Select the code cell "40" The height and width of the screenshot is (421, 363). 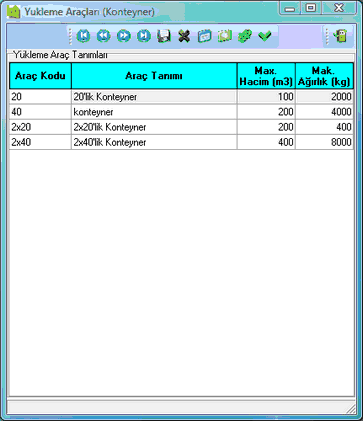click(40, 112)
